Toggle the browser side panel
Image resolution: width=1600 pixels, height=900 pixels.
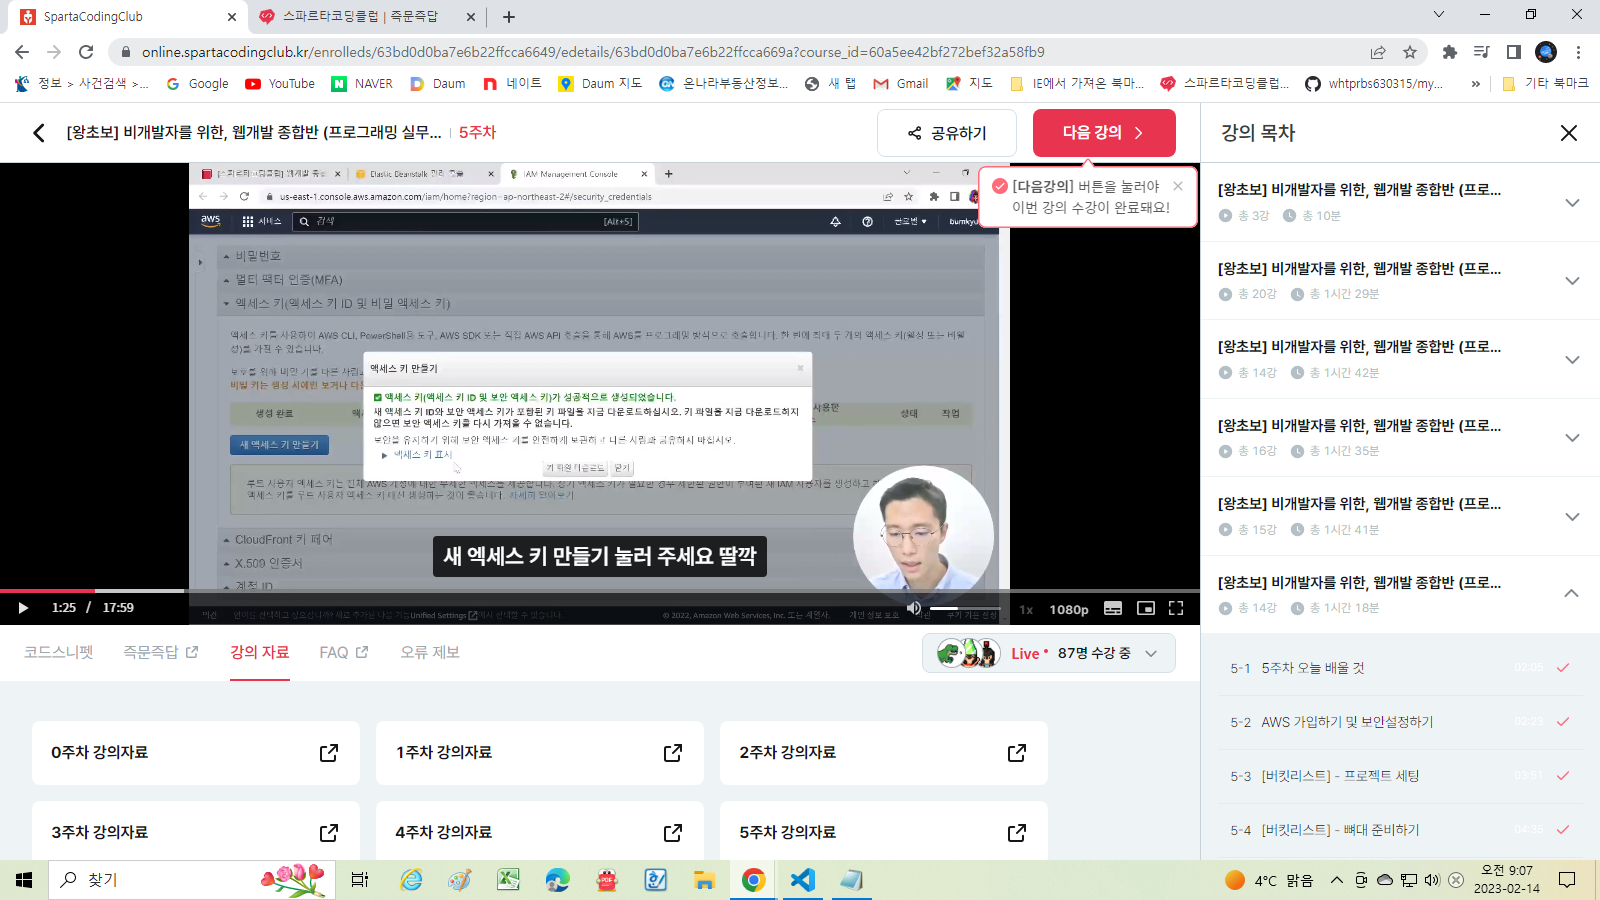[x=1513, y=52]
